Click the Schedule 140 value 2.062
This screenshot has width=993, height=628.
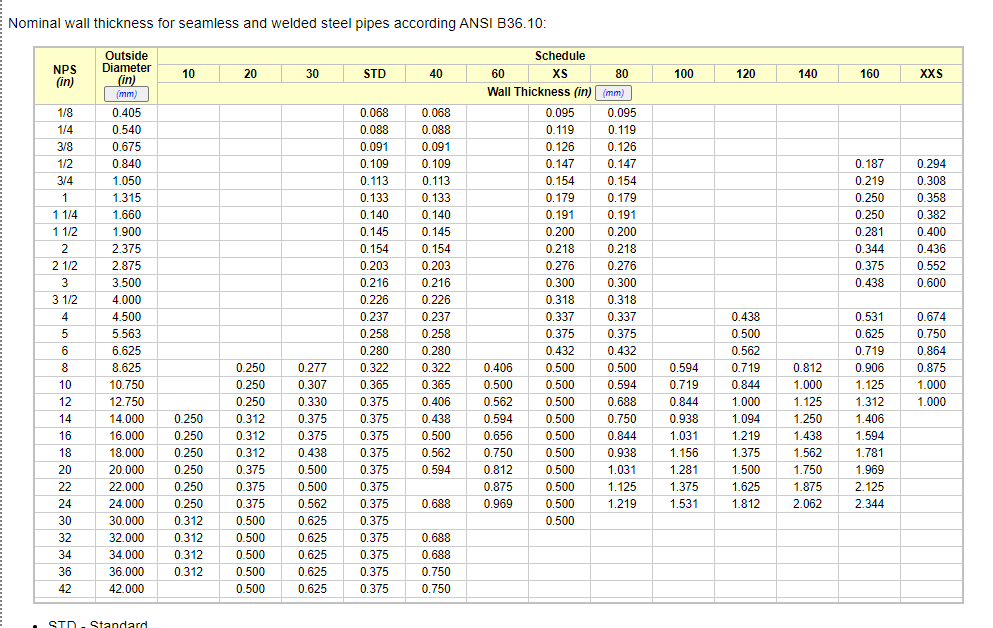[807, 504]
